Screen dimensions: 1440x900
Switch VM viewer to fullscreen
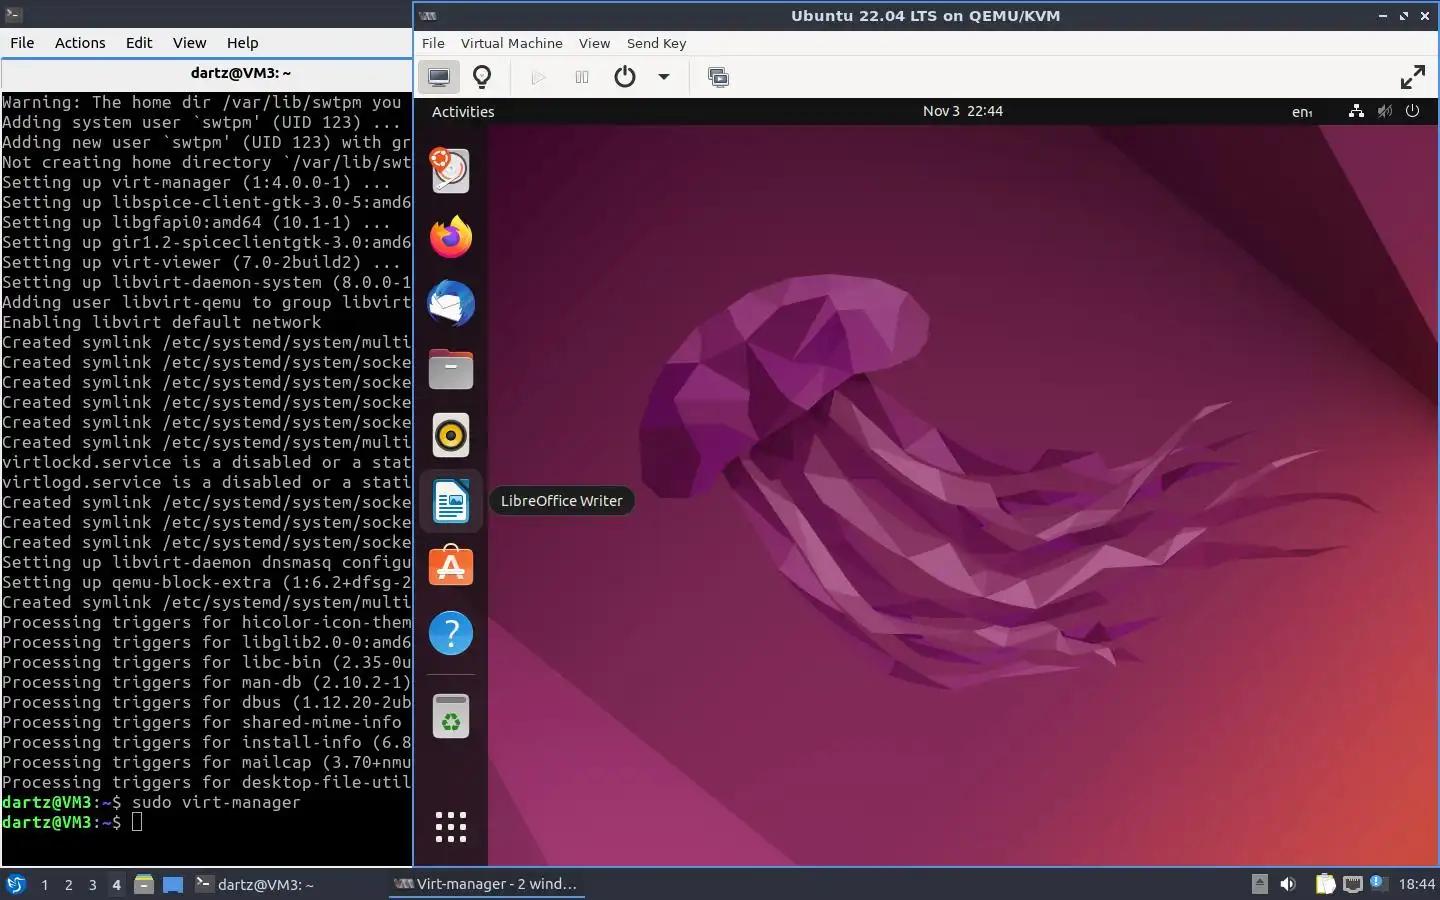(1413, 77)
